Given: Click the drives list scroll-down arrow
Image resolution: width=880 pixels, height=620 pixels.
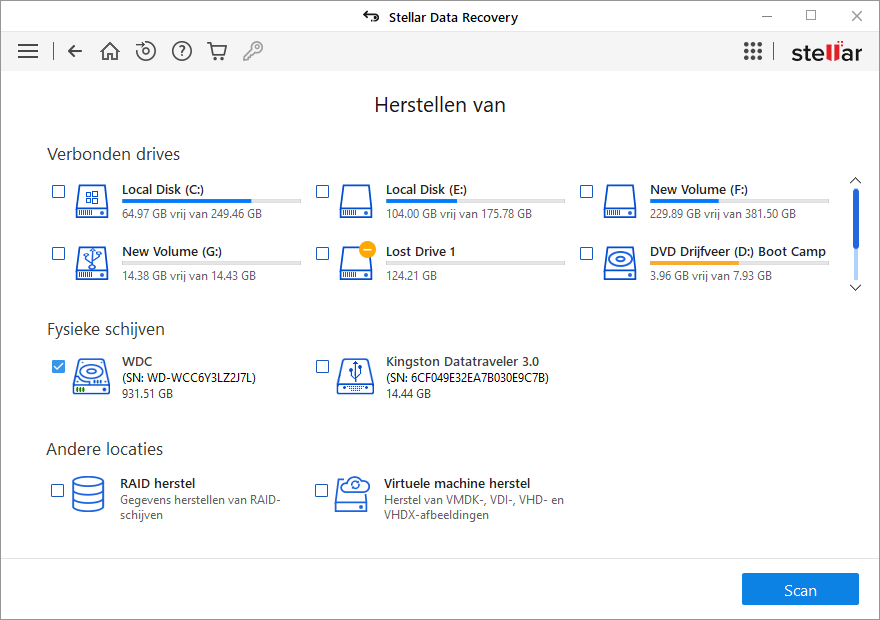Looking at the screenshot, I should coord(855,288).
